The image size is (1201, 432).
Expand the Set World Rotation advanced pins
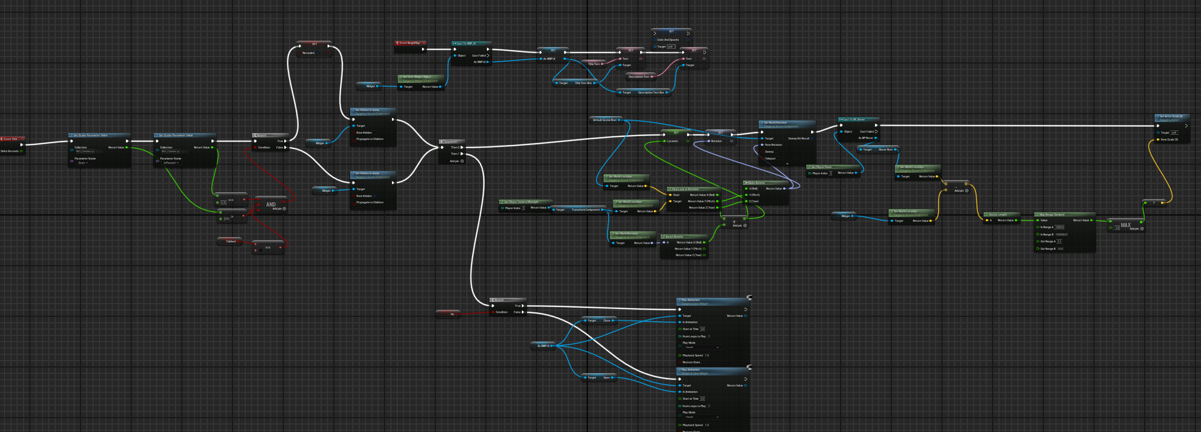(787, 163)
